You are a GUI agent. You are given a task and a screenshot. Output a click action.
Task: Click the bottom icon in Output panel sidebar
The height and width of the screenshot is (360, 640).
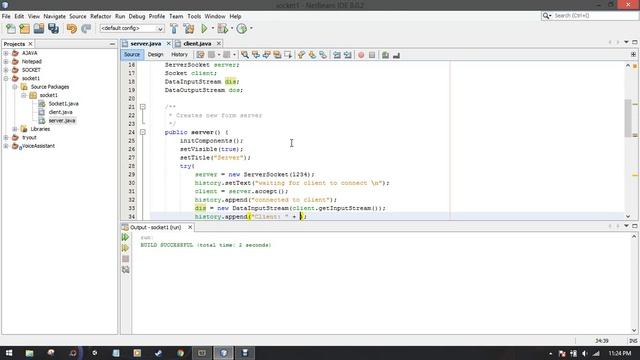pyautogui.click(x=125, y=270)
